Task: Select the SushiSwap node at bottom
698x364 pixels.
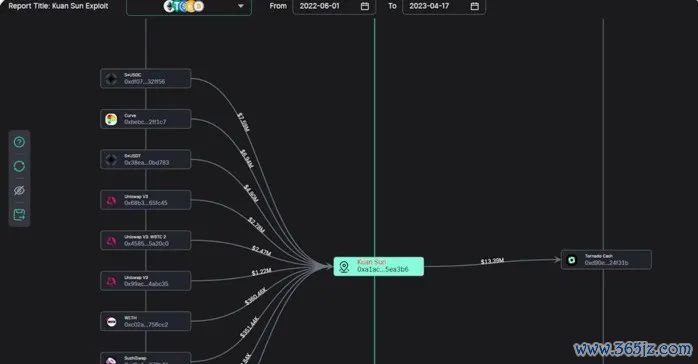Action: click(146, 359)
